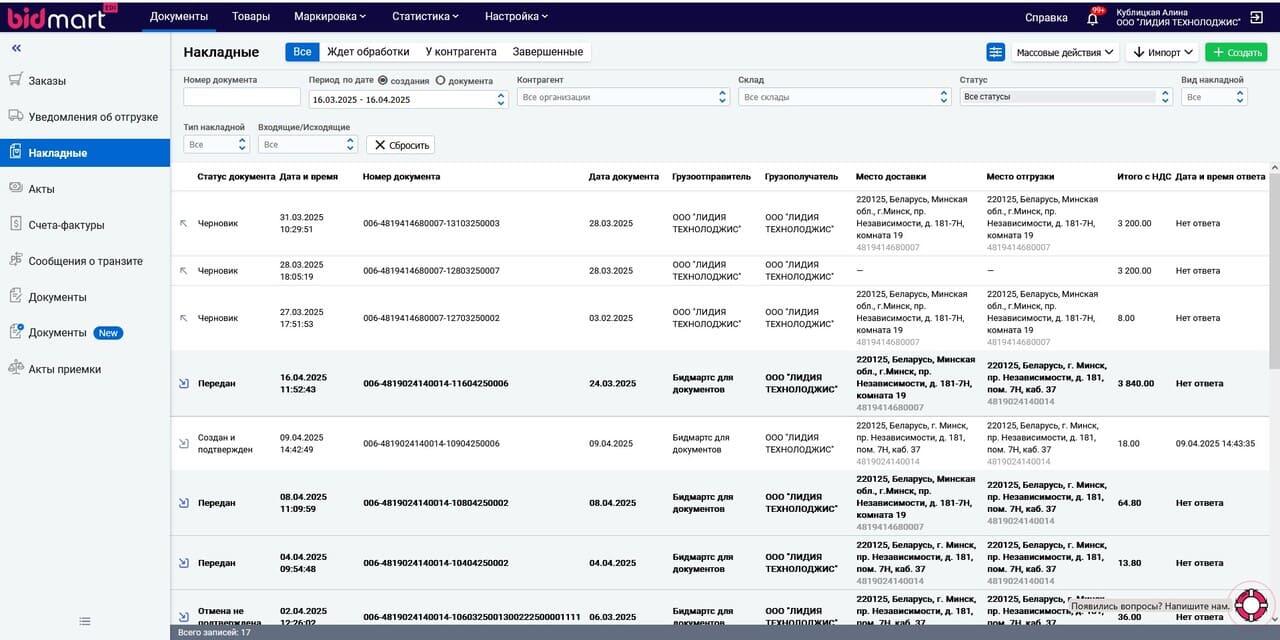Click the Сбросить reset filters button

(400, 145)
